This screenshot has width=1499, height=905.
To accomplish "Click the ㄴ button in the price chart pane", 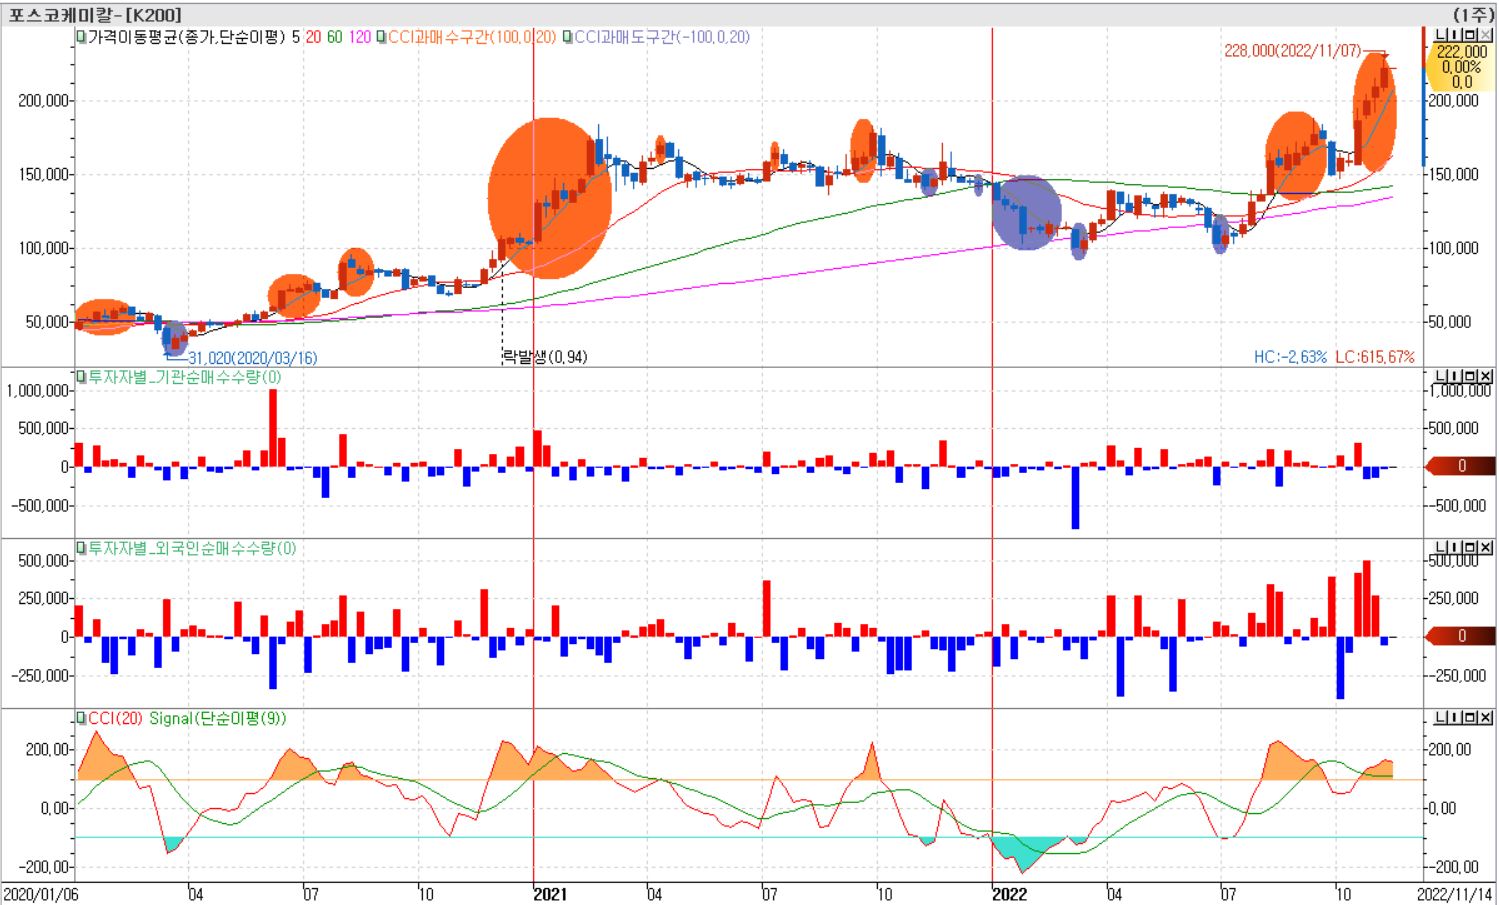I will (1441, 35).
